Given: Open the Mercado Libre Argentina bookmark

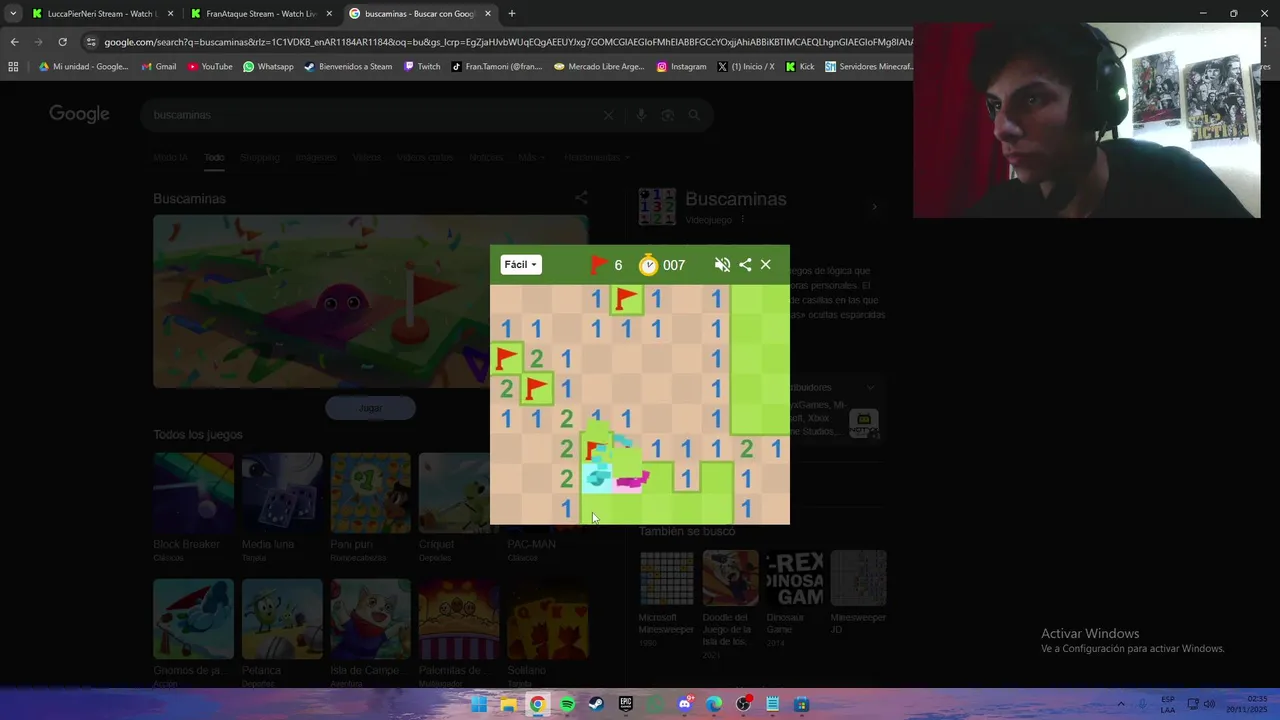Looking at the screenshot, I should (x=599, y=67).
